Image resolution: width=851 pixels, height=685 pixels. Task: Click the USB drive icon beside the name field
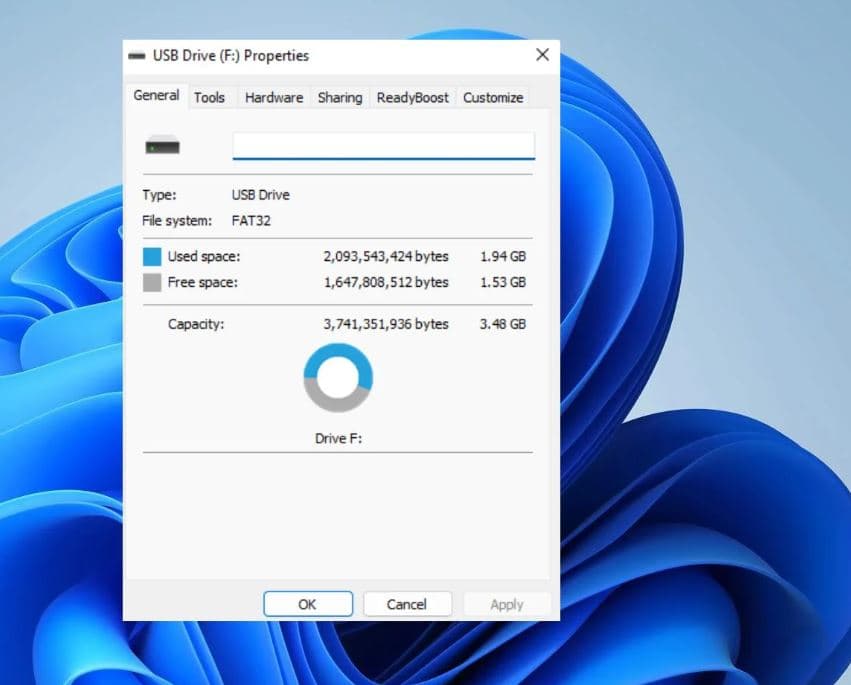(x=162, y=147)
